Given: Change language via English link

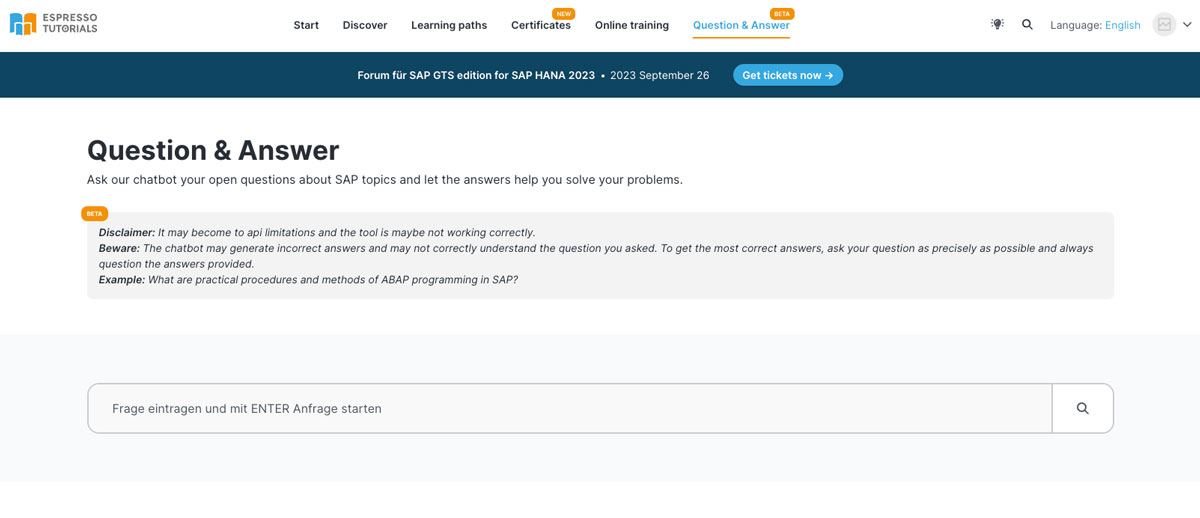Looking at the screenshot, I should [1122, 25].
